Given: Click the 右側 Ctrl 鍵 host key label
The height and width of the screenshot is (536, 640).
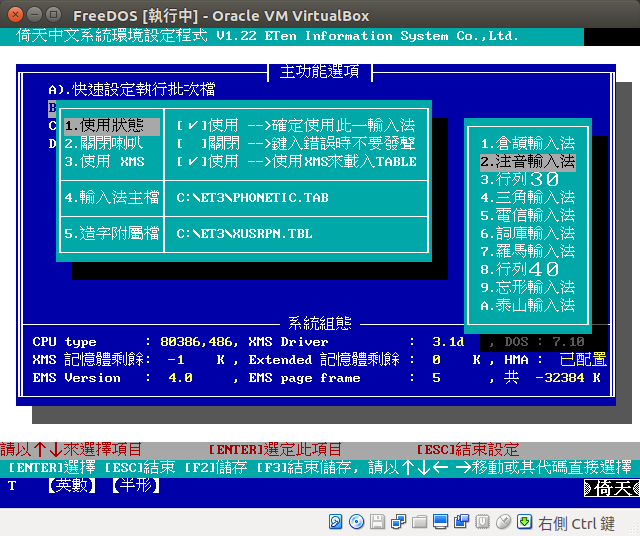Looking at the screenshot, I should (576, 523).
